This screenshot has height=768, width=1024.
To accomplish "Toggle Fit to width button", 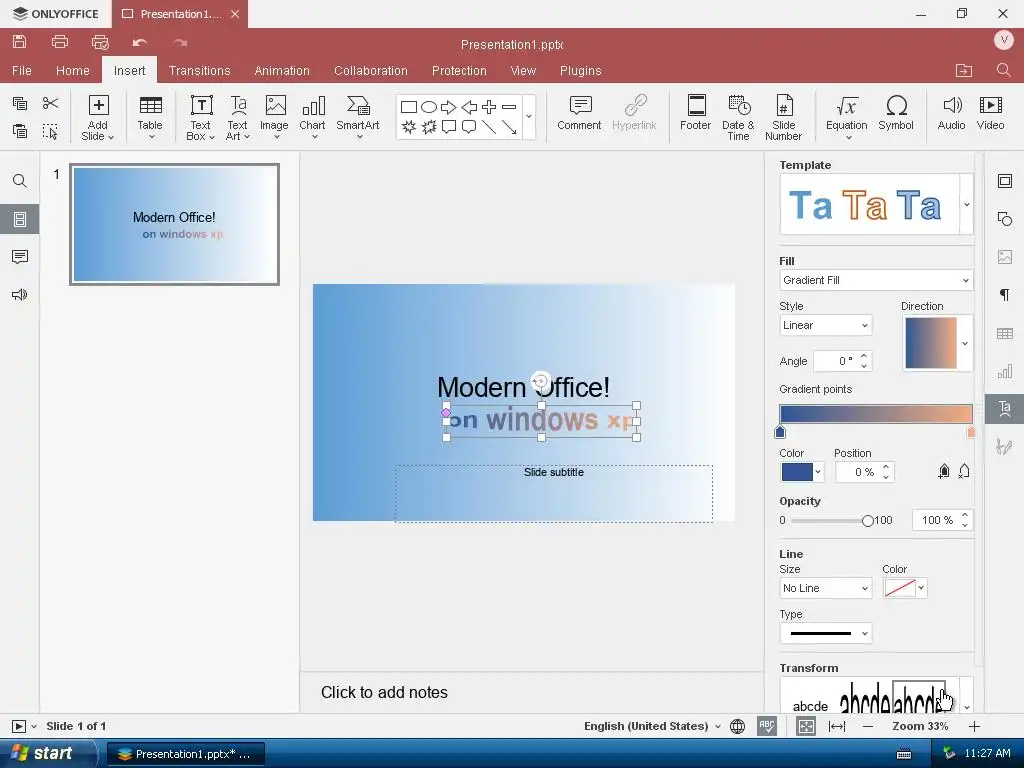I will pyautogui.click(x=837, y=726).
